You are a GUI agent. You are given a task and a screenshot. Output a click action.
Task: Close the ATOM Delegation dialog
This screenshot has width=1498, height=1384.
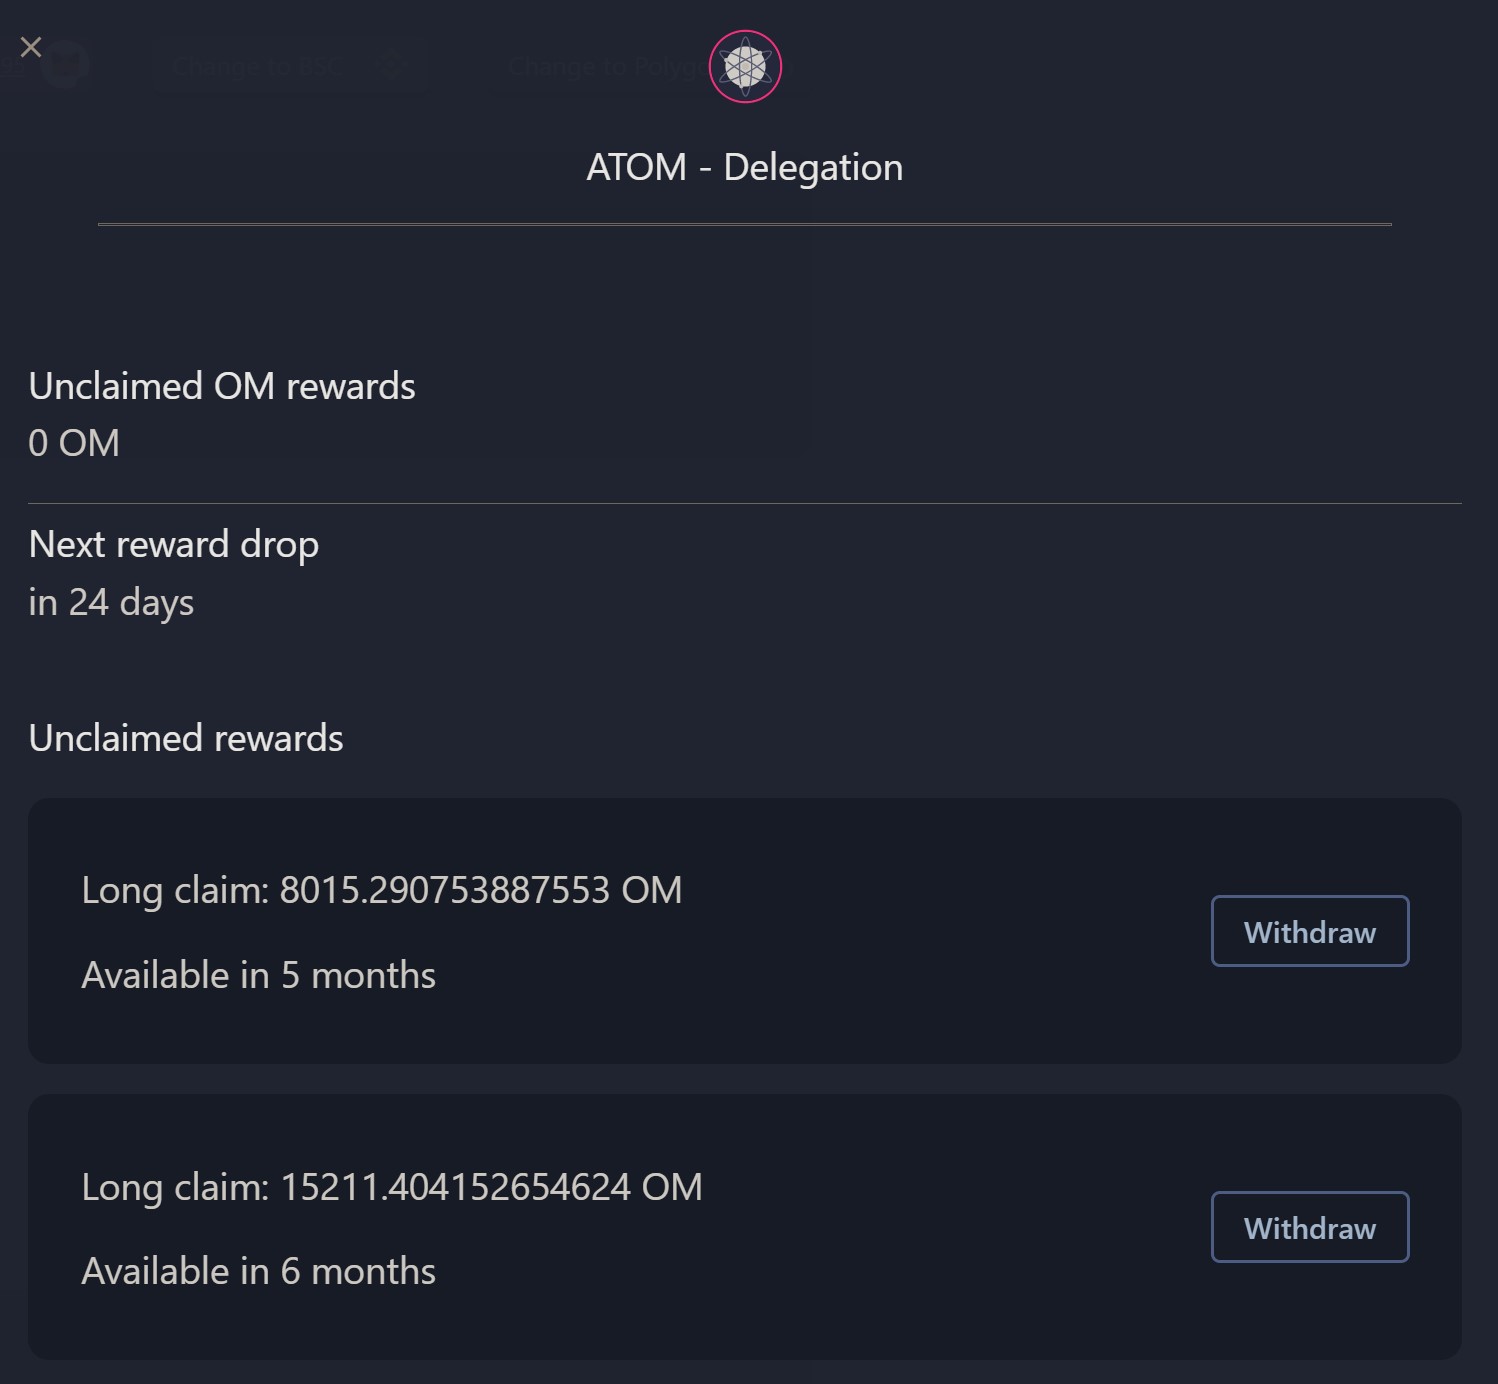pyautogui.click(x=31, y=47)
